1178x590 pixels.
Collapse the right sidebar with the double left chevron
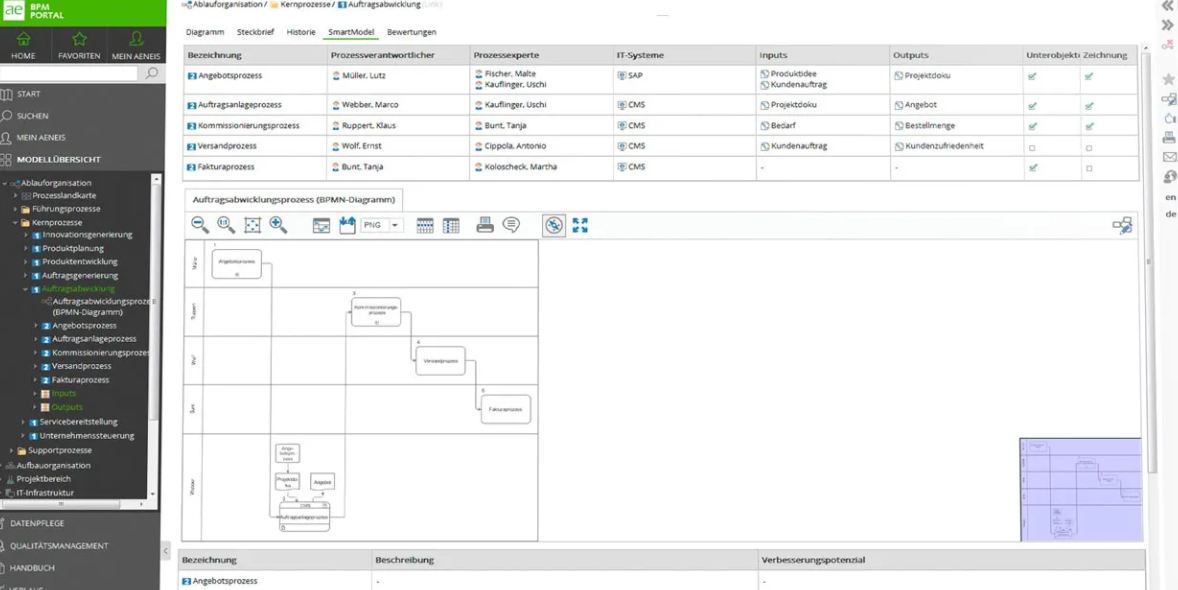(x=1167, y=6)
